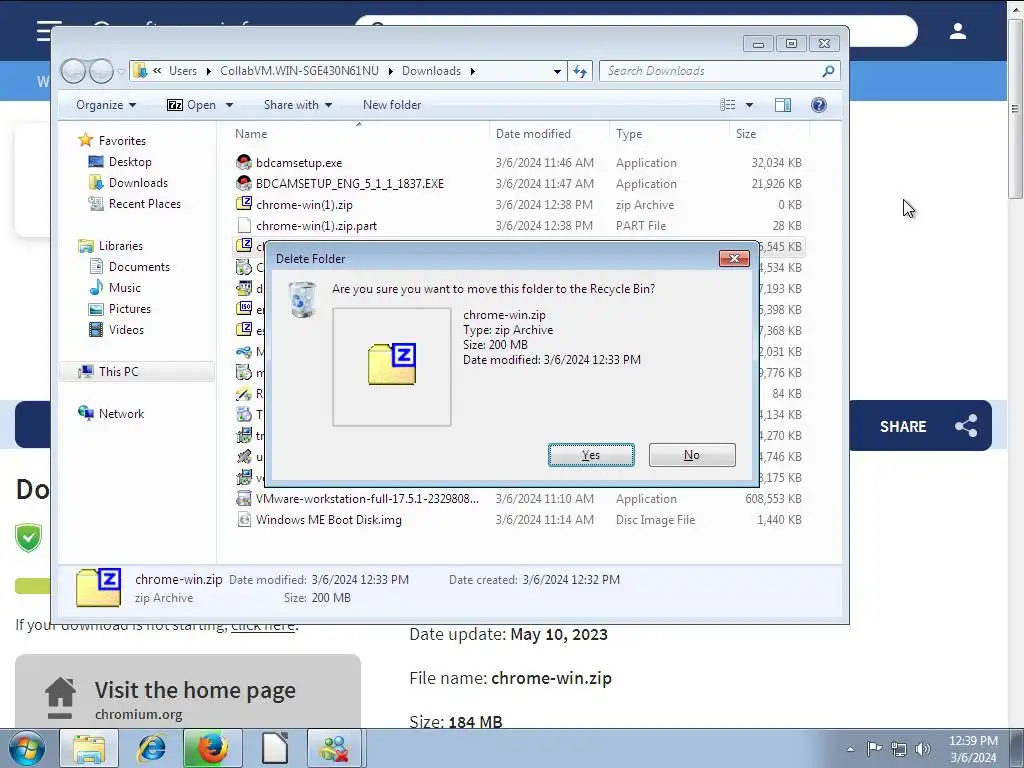Change view using the view icon
1024x768 pixels.
coord(728,105)
